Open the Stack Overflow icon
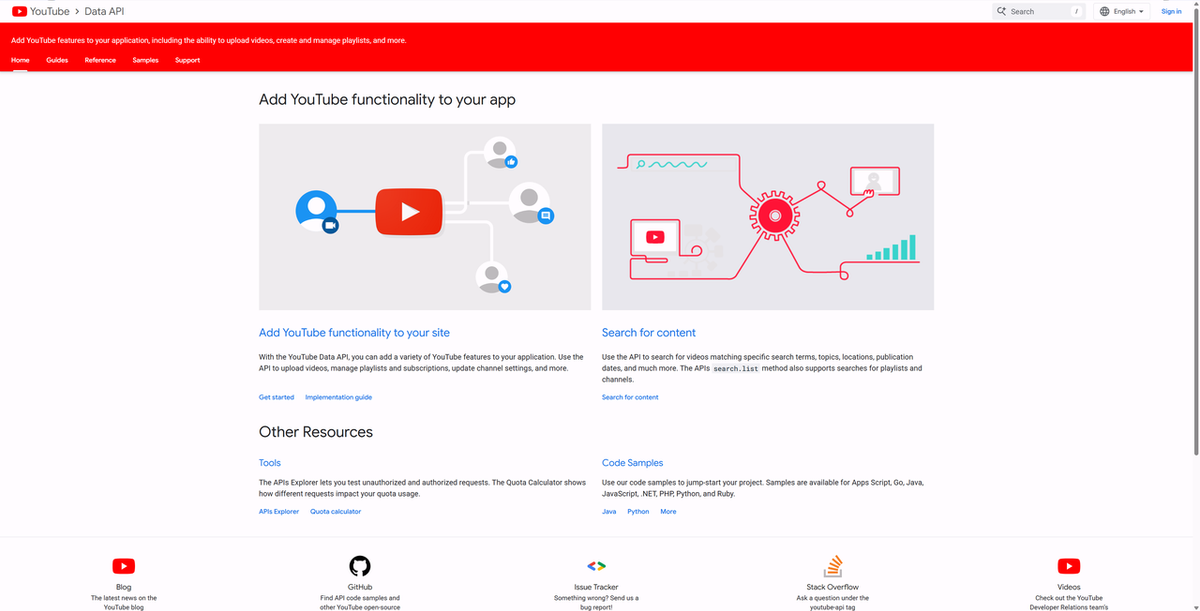Image resolution: width=1200 pixels, height=611 pixels. pyautogui.click(x=833, y=566)
